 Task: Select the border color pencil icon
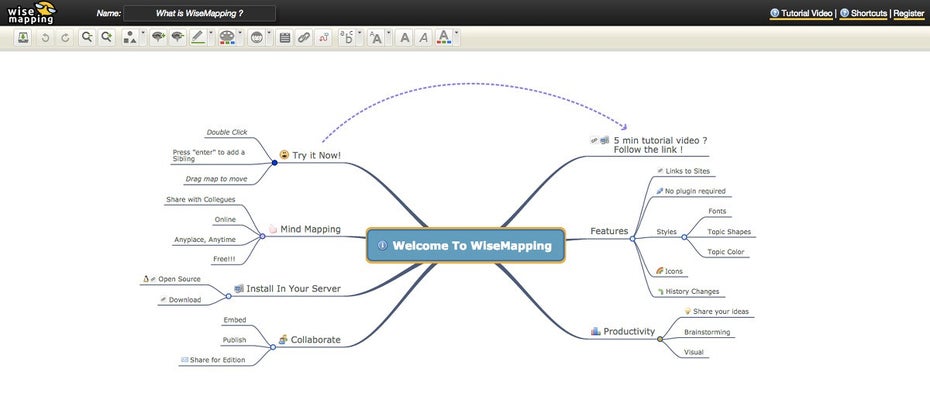pos(198,37)
